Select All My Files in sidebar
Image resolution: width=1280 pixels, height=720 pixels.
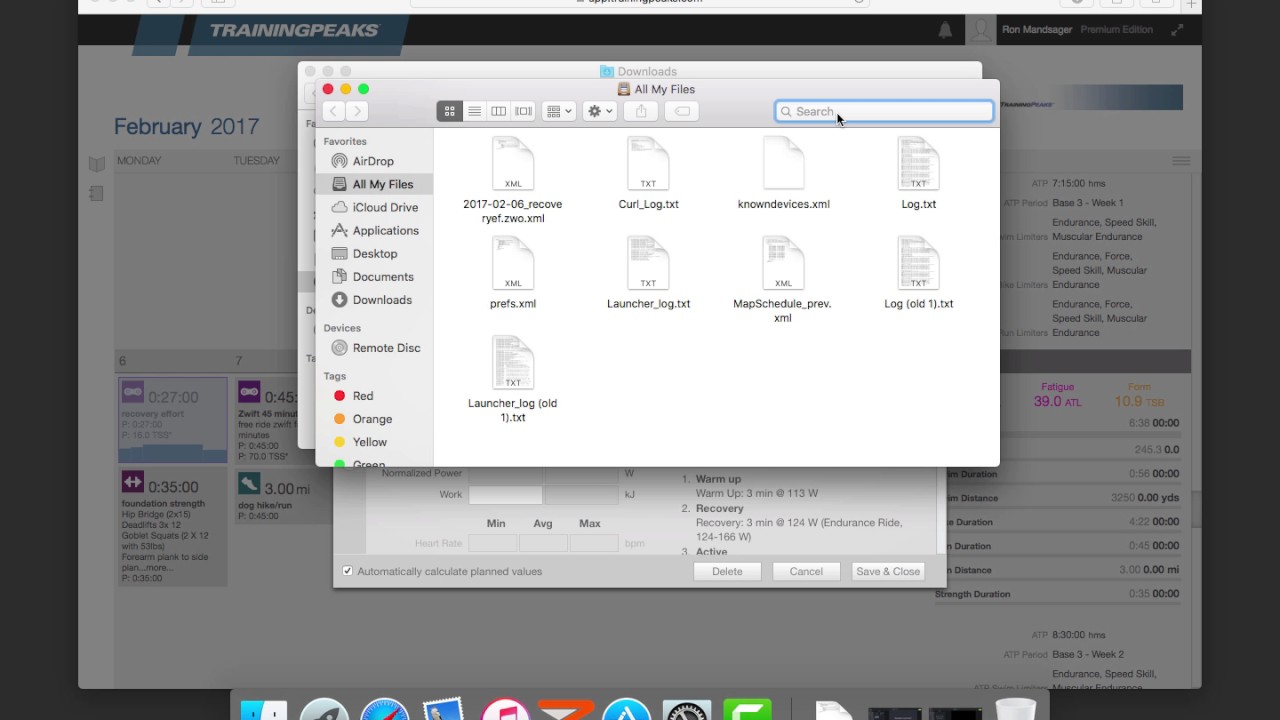pos(374,184)
